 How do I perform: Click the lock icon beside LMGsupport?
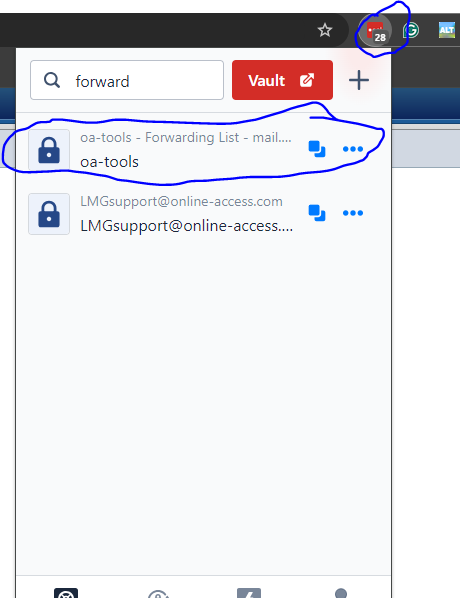[x=49, y=214]
